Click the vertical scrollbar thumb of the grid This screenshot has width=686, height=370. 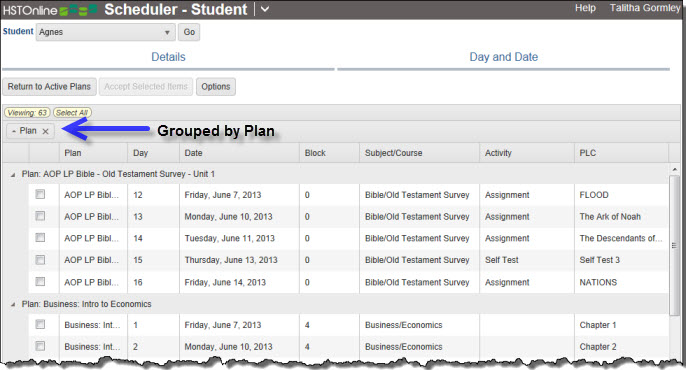[x=675, y=245]
